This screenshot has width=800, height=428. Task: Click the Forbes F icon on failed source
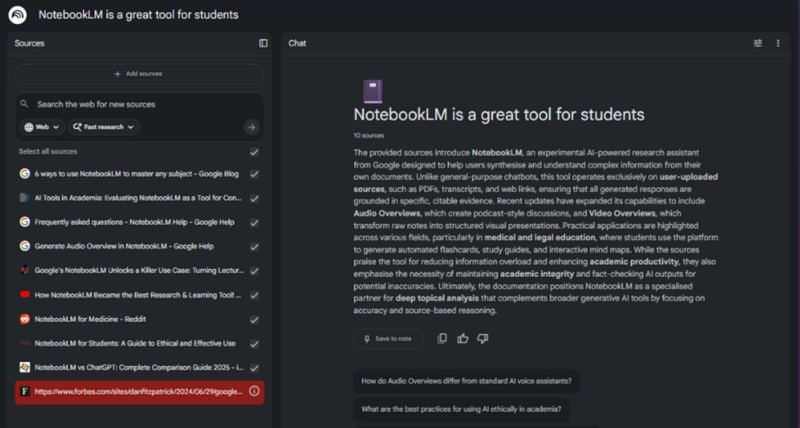(x=24, y=391)
